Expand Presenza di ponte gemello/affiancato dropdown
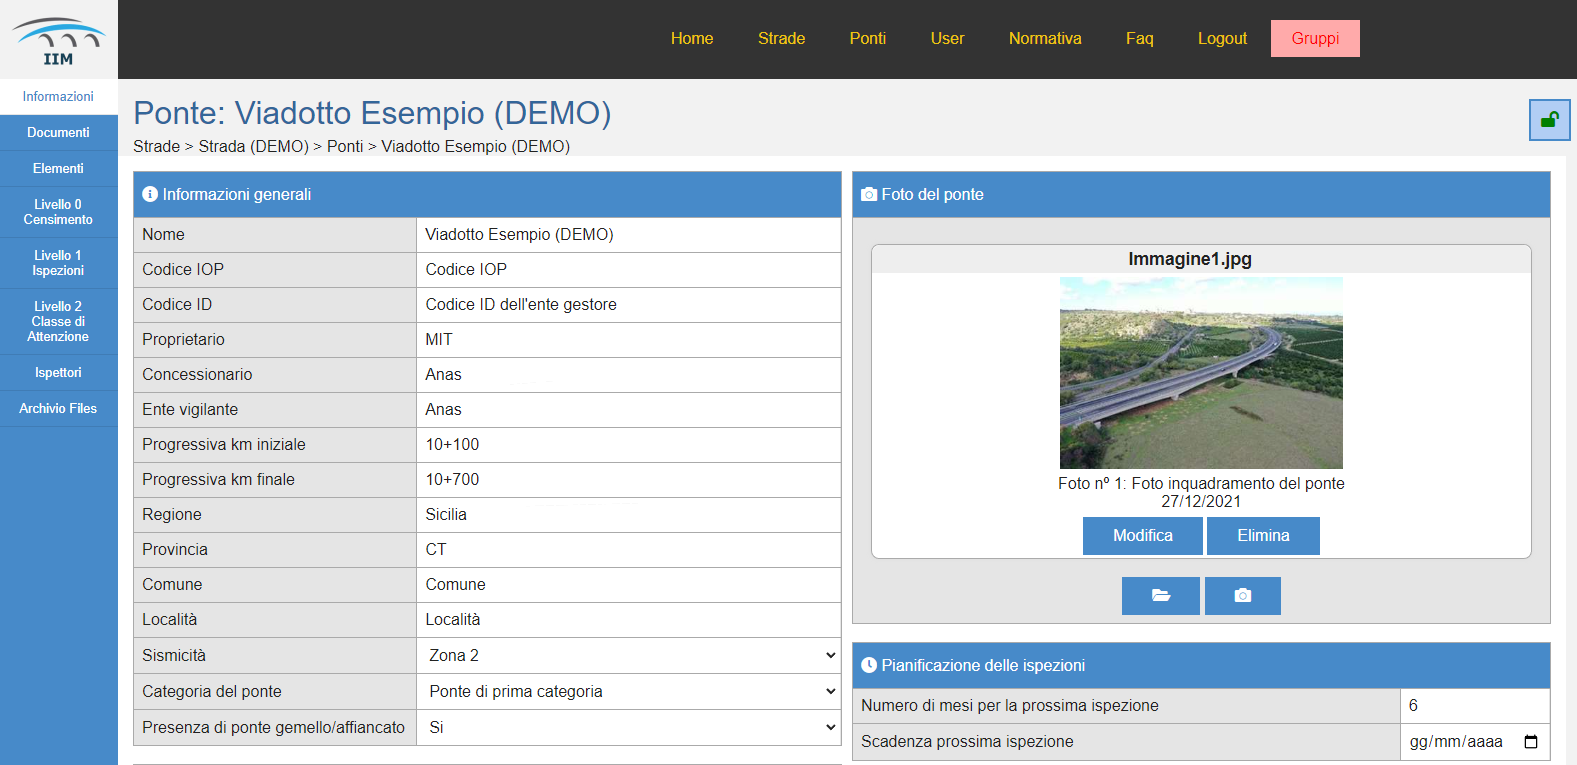This screenshot has width=1577, height=765. click(x=628, y=728)
